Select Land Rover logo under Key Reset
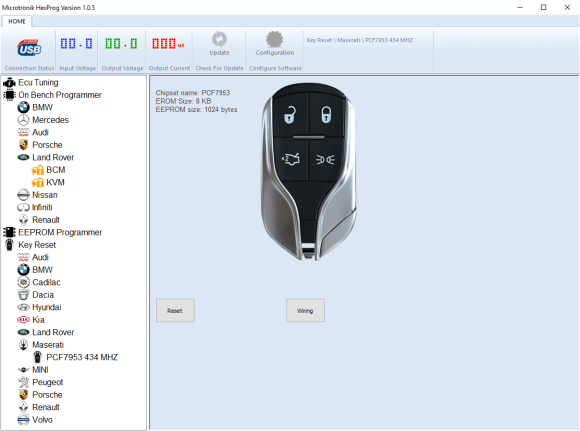580x431 pixels. (x=23, y=332)
